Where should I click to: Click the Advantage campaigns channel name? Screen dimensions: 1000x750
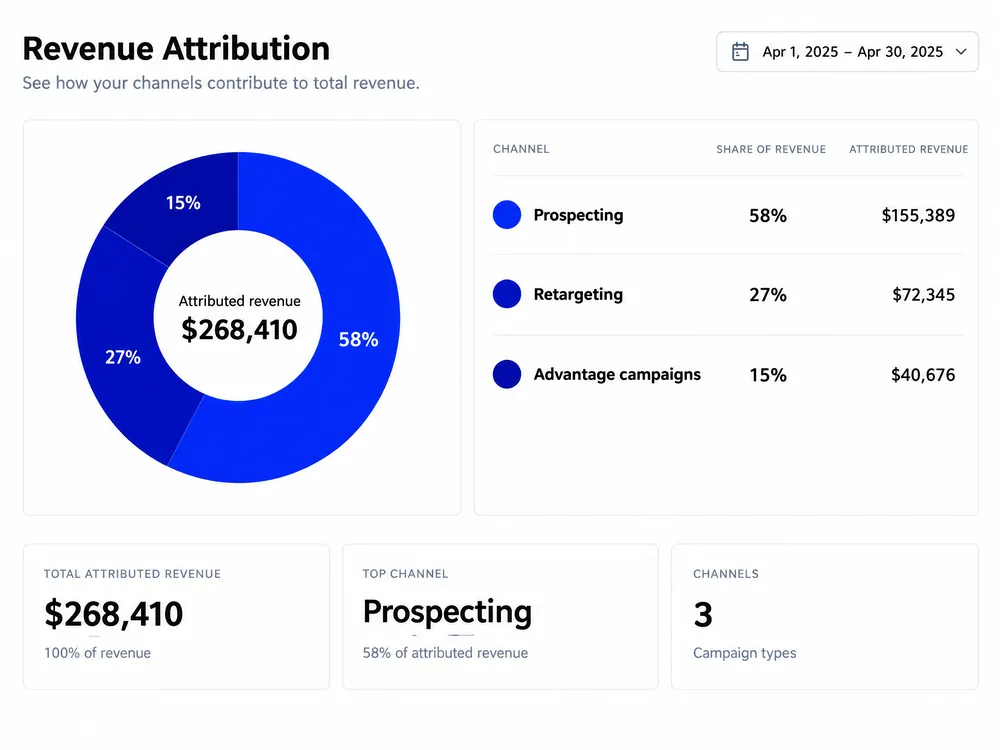617,374
